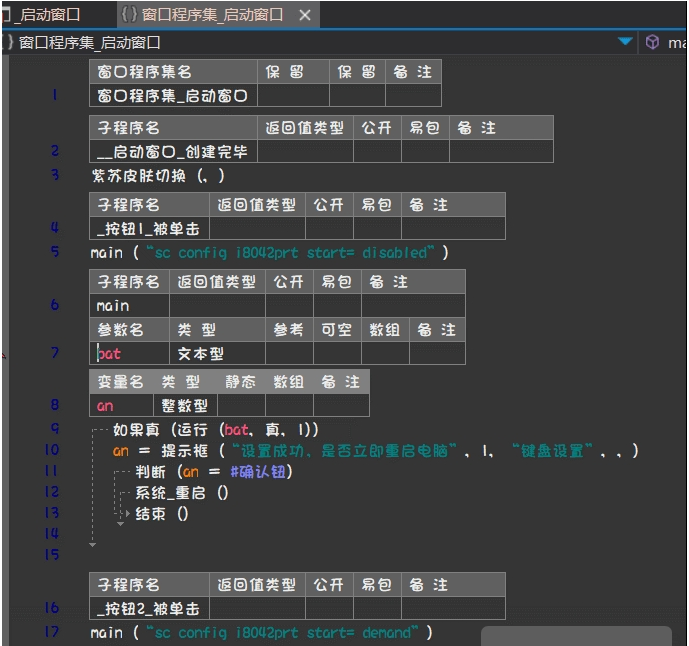Click the braces icon on the active tab
Screen dimensions: 689x646
point(129,15)
